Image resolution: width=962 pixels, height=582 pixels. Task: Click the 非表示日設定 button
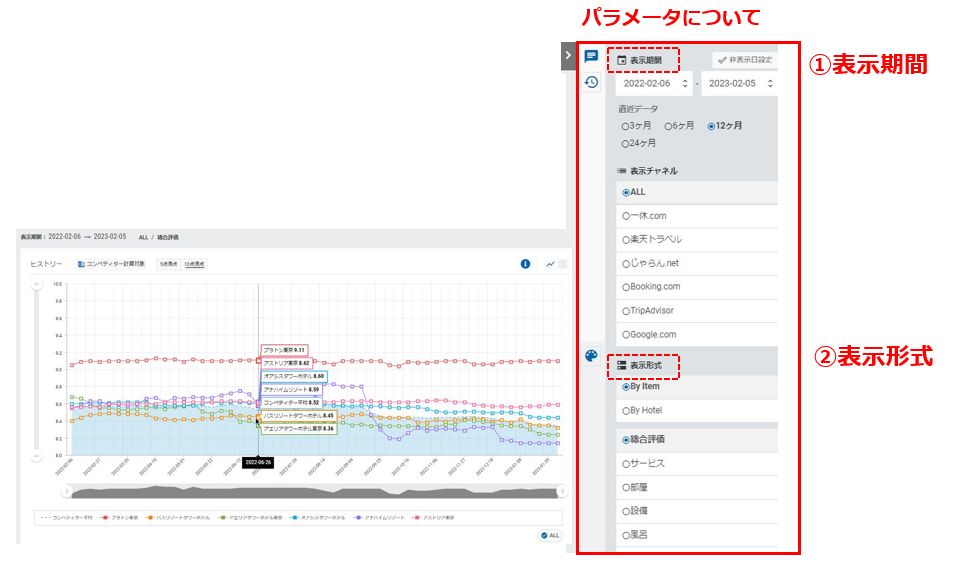coord(745,60)
